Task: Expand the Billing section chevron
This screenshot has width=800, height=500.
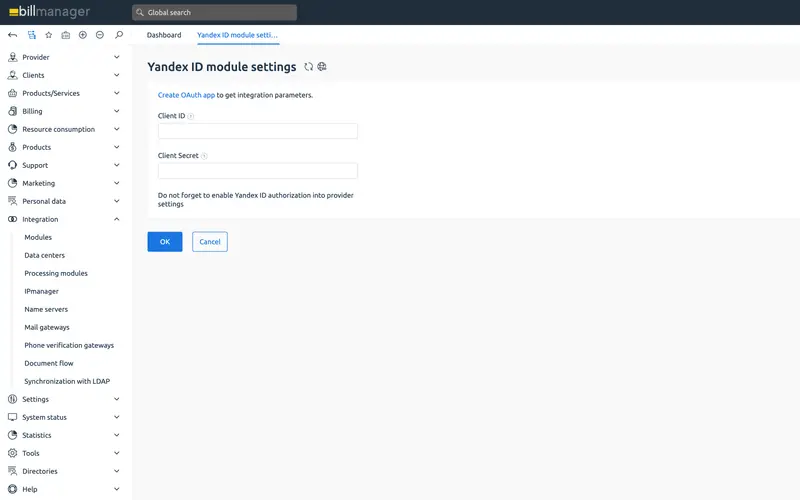Action: pos(116,111)
